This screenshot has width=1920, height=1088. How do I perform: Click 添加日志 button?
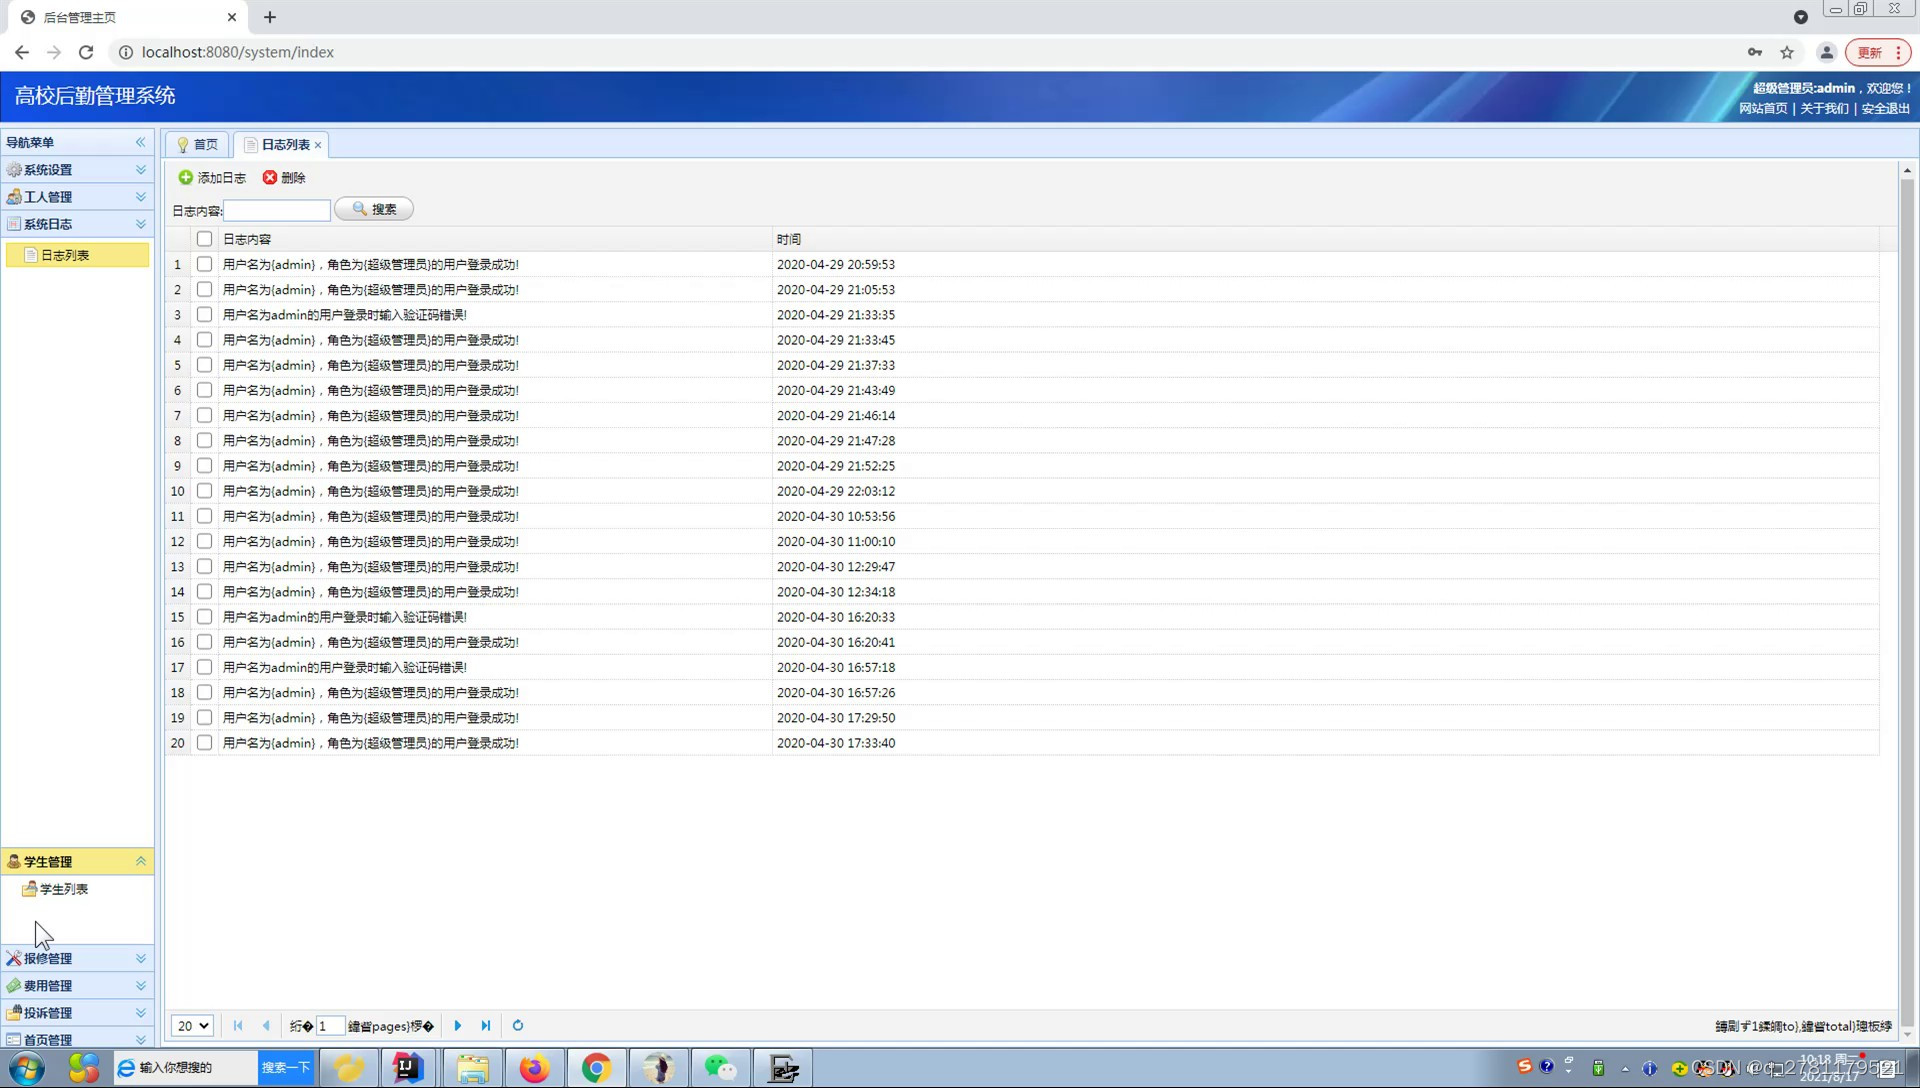click(212, 177)
